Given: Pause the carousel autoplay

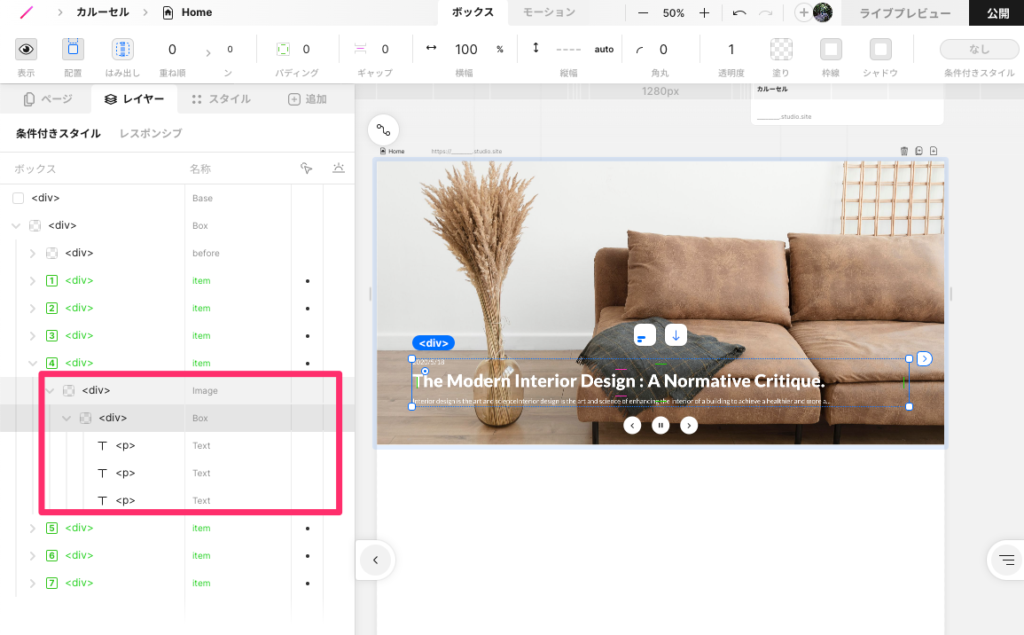Looking at the screenshot, I should click(x=660, y=425).
